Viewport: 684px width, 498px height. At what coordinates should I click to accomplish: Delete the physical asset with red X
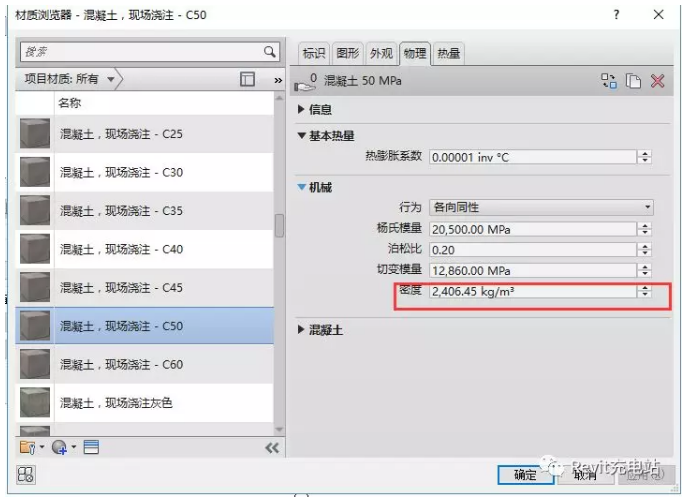pyautogui.click(x=657, y=81)
